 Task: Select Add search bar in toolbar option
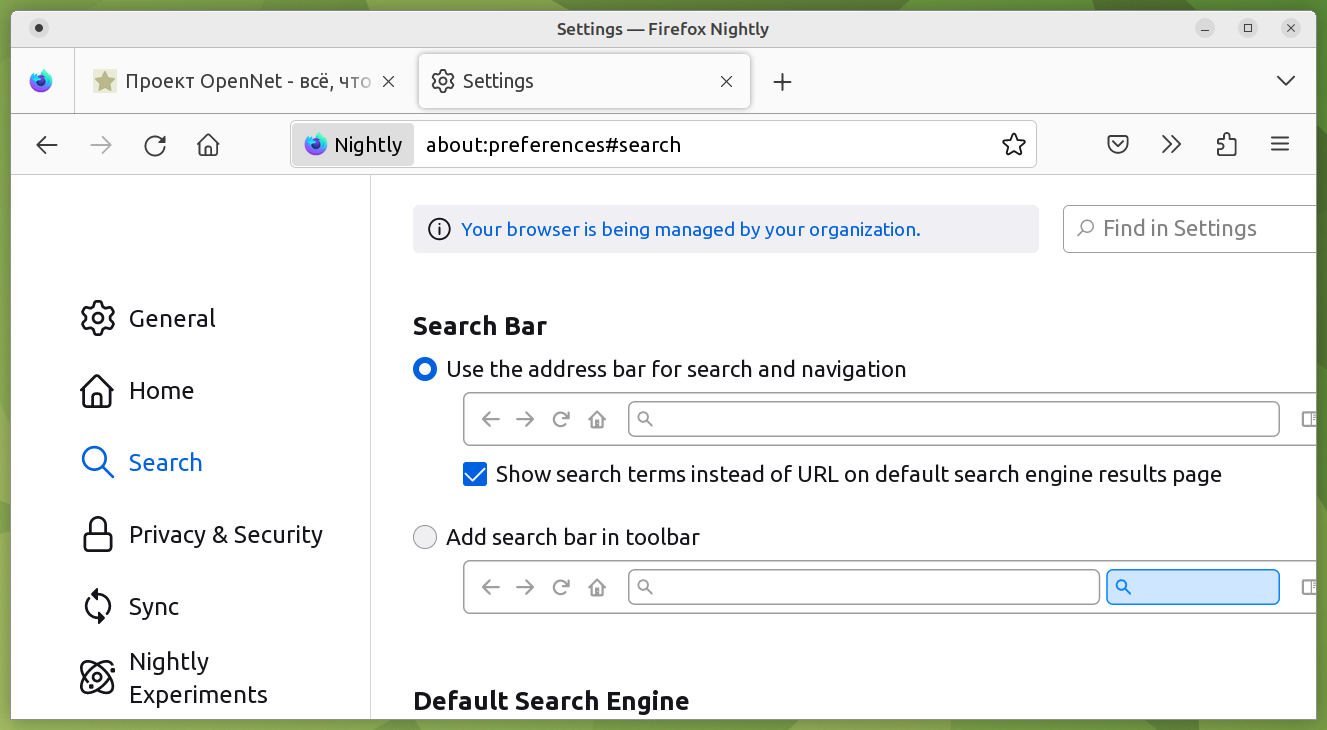coord(425,538)
